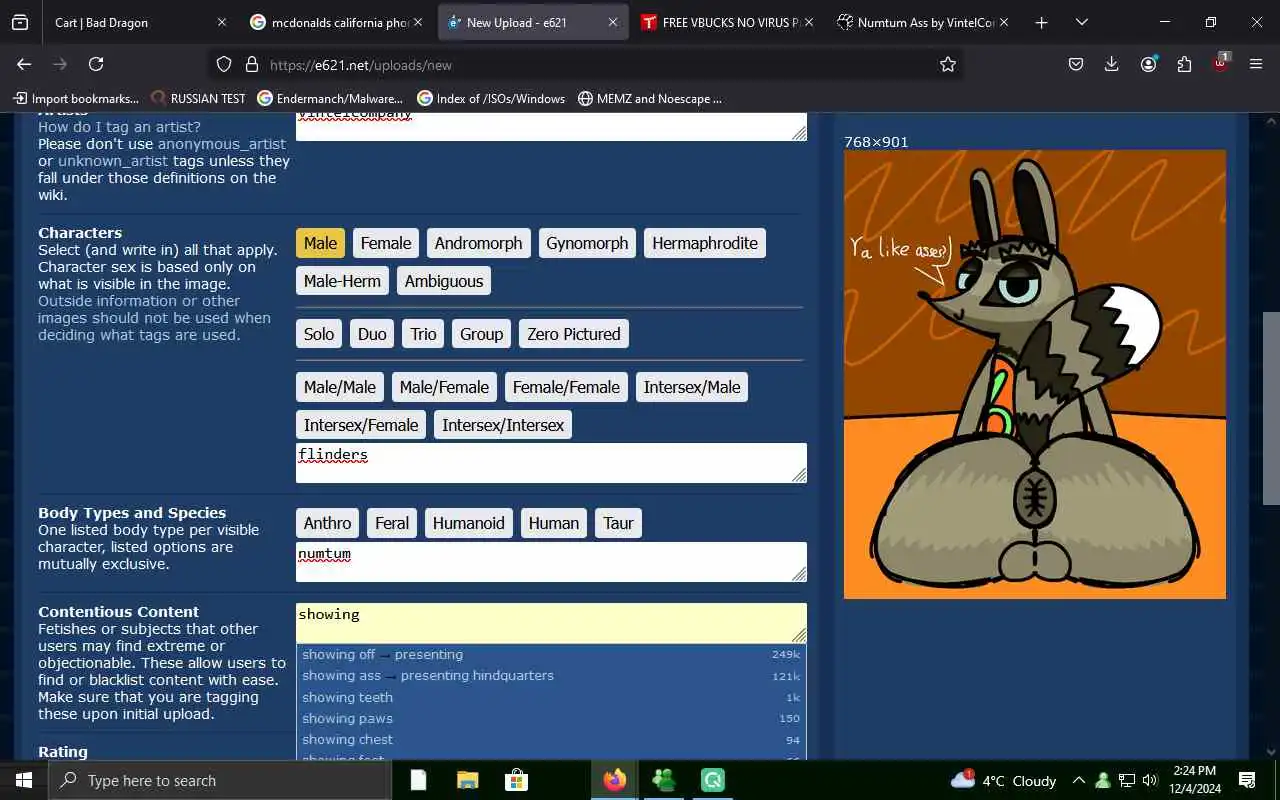Choose the showing chest suggestion

coord(551,740)
